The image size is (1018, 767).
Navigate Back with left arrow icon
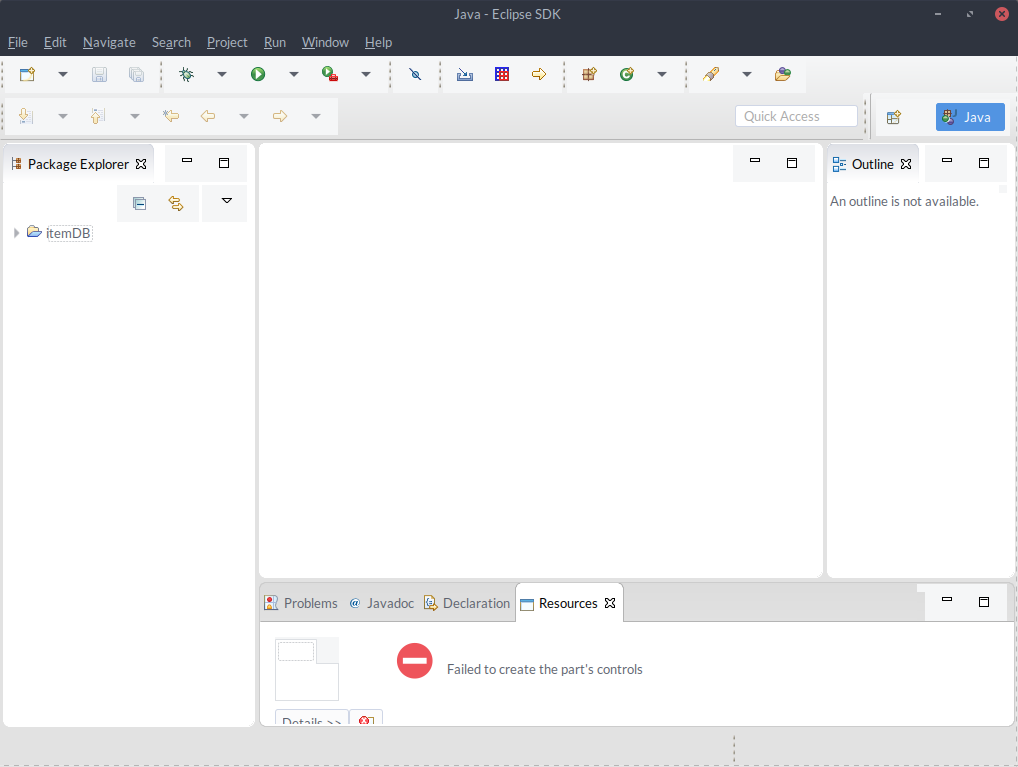(208, 116)
